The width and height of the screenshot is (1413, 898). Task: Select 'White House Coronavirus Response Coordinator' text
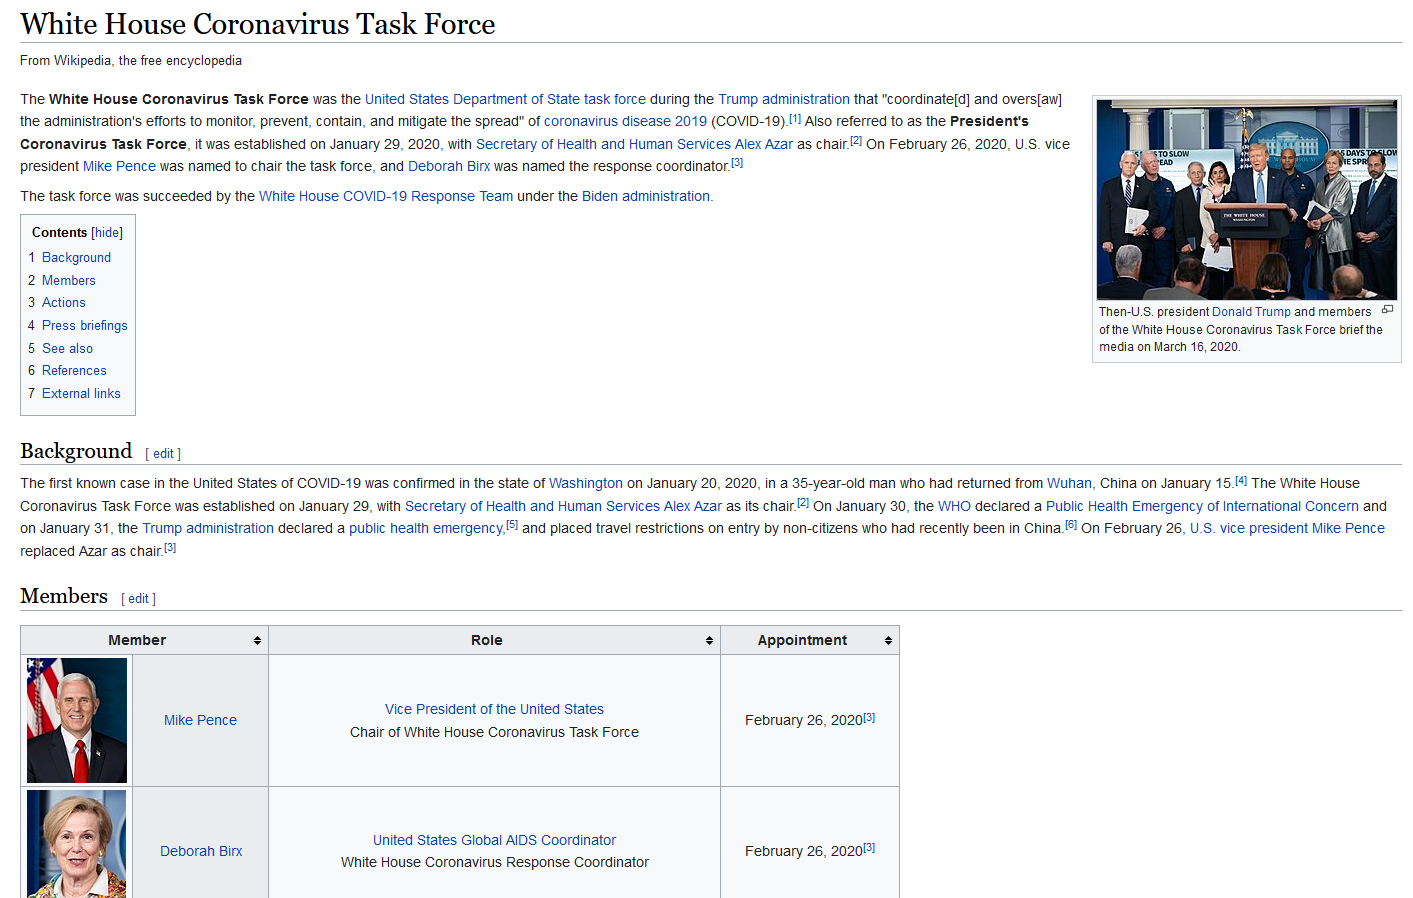coord(495,862)
